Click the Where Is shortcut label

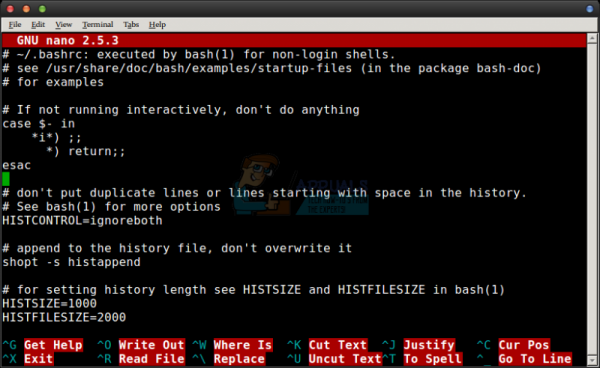pos(243,345)
